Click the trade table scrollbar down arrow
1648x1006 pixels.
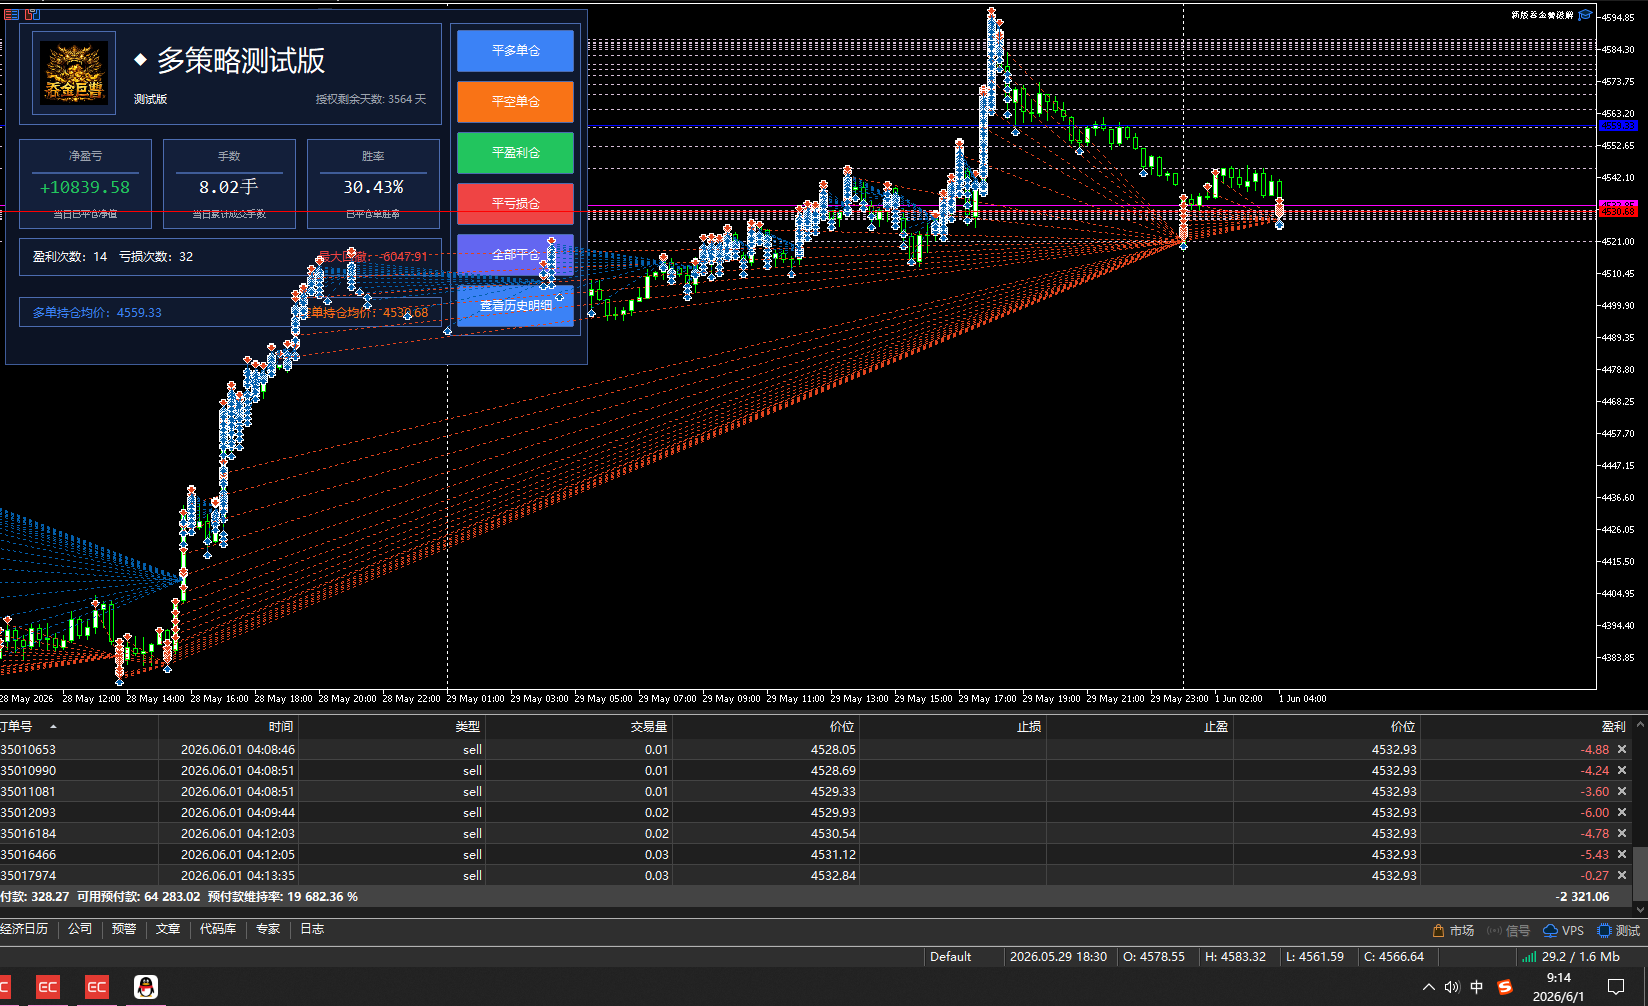tap(1640, 909)
